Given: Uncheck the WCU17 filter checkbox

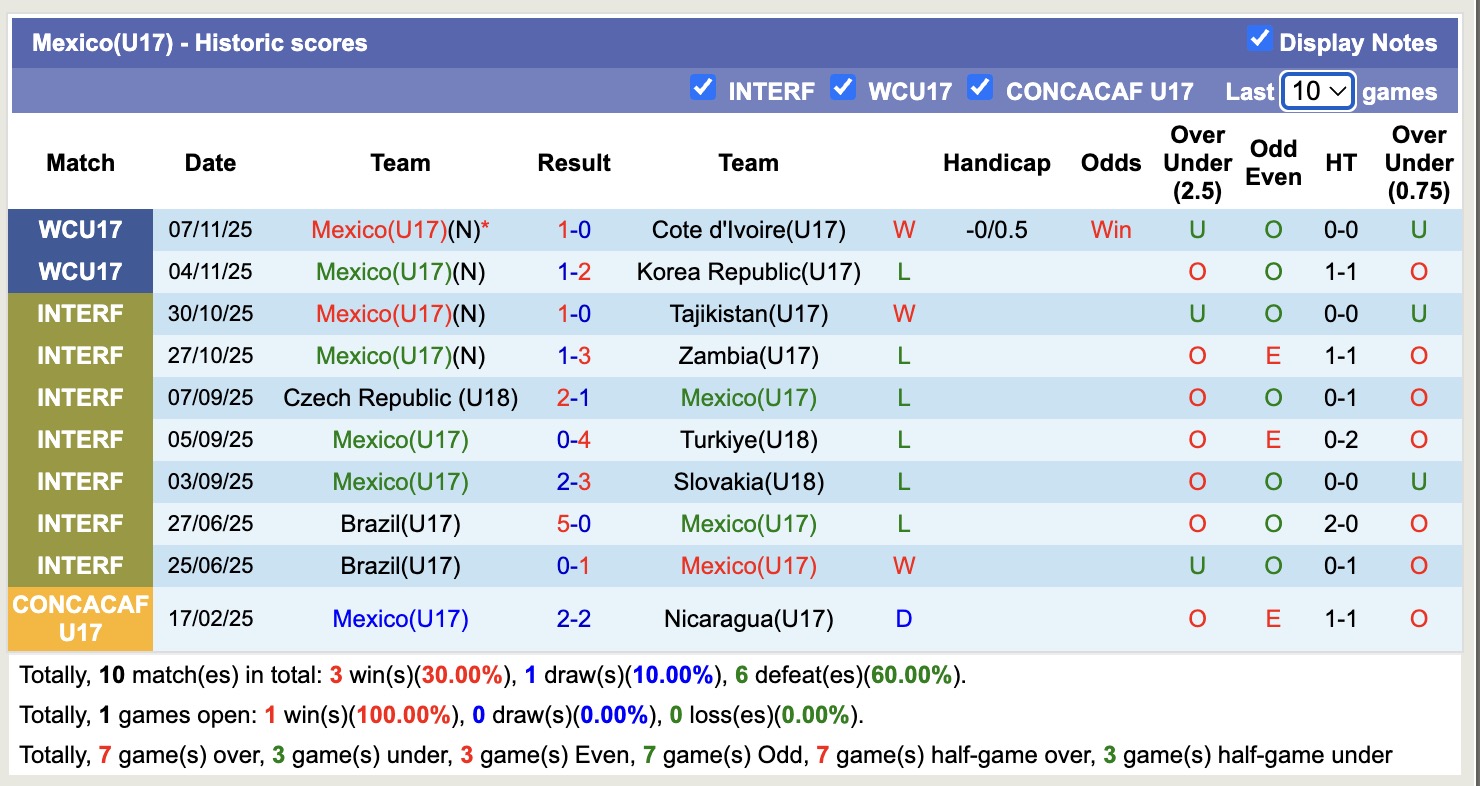Looking at the screenshot, I should (x=843, y=88).
